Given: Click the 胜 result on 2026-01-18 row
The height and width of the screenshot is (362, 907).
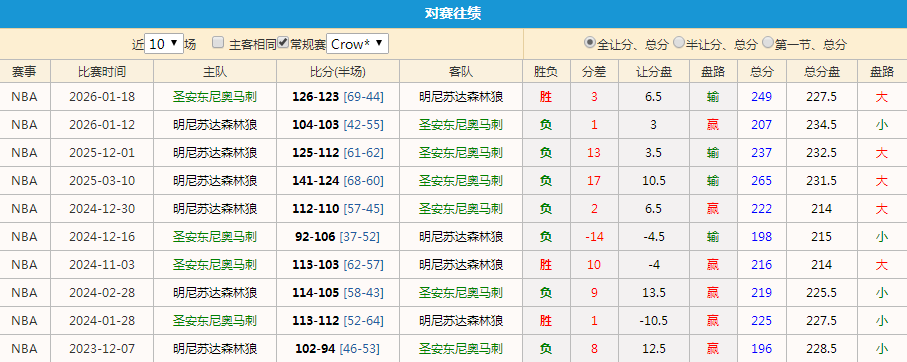Looking at the screenshot, I should 546,97.
